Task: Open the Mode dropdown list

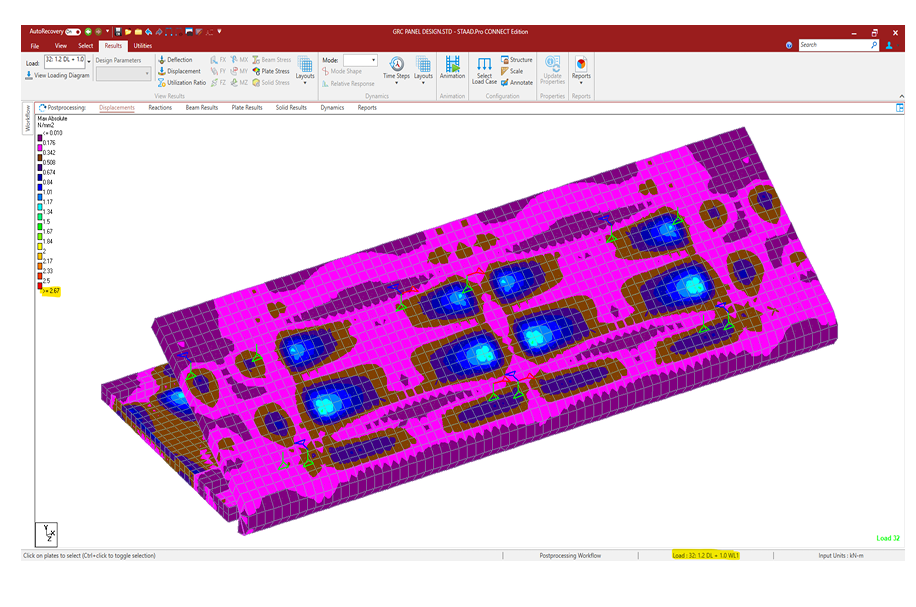Action: (x=374, y=60)
